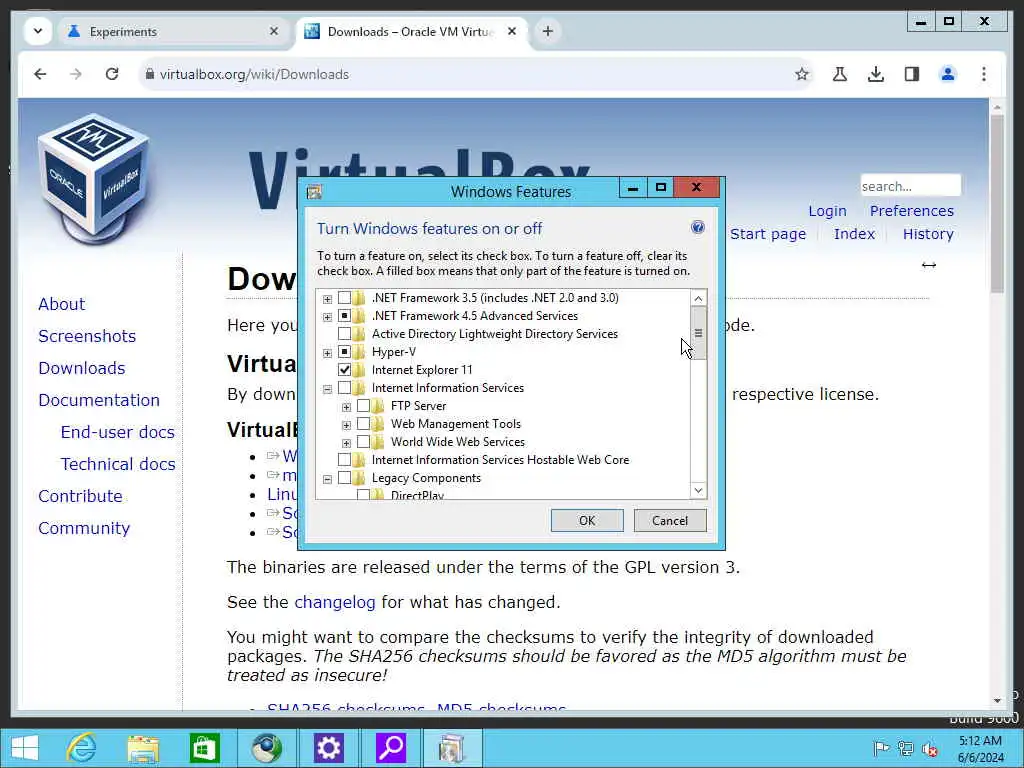Toggle .NET Framework 4.5 Advanced Services checkbox
Image resolution: width=1024 pixels, height=768 pixels.
click(344, 316)
